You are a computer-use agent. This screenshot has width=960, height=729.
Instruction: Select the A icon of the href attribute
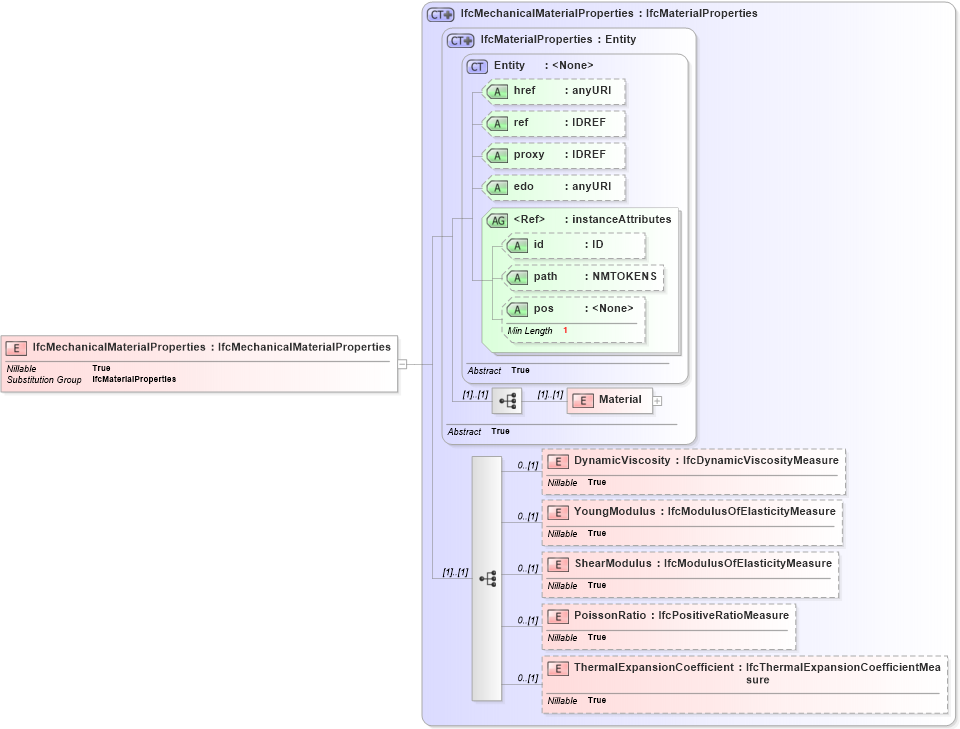496,91
